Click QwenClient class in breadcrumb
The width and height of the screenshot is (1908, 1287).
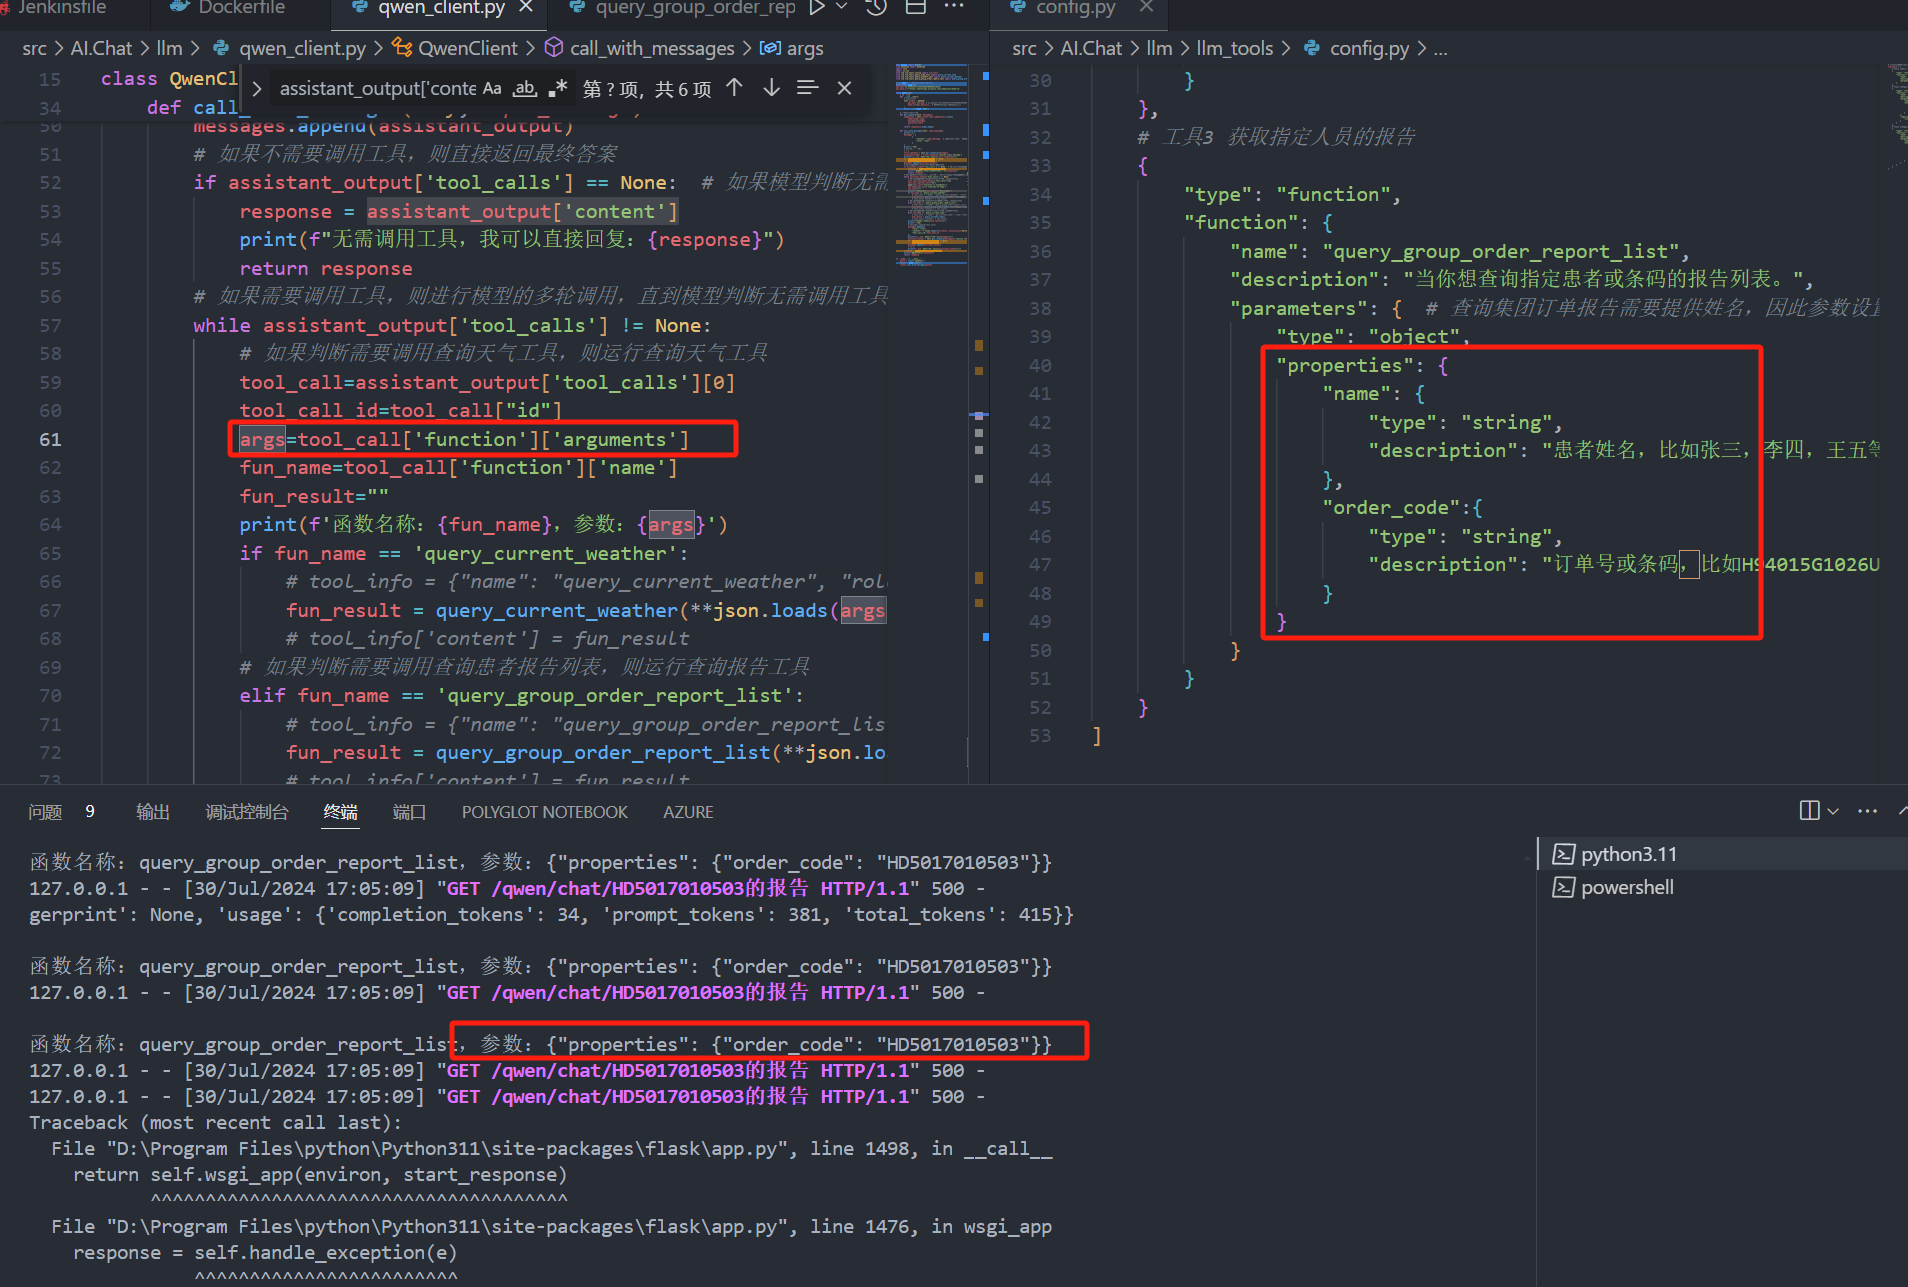456,48
